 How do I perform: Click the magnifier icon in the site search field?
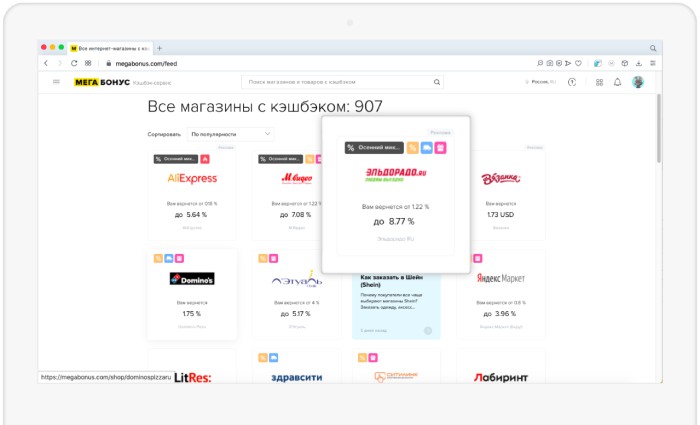coord(437,82)
